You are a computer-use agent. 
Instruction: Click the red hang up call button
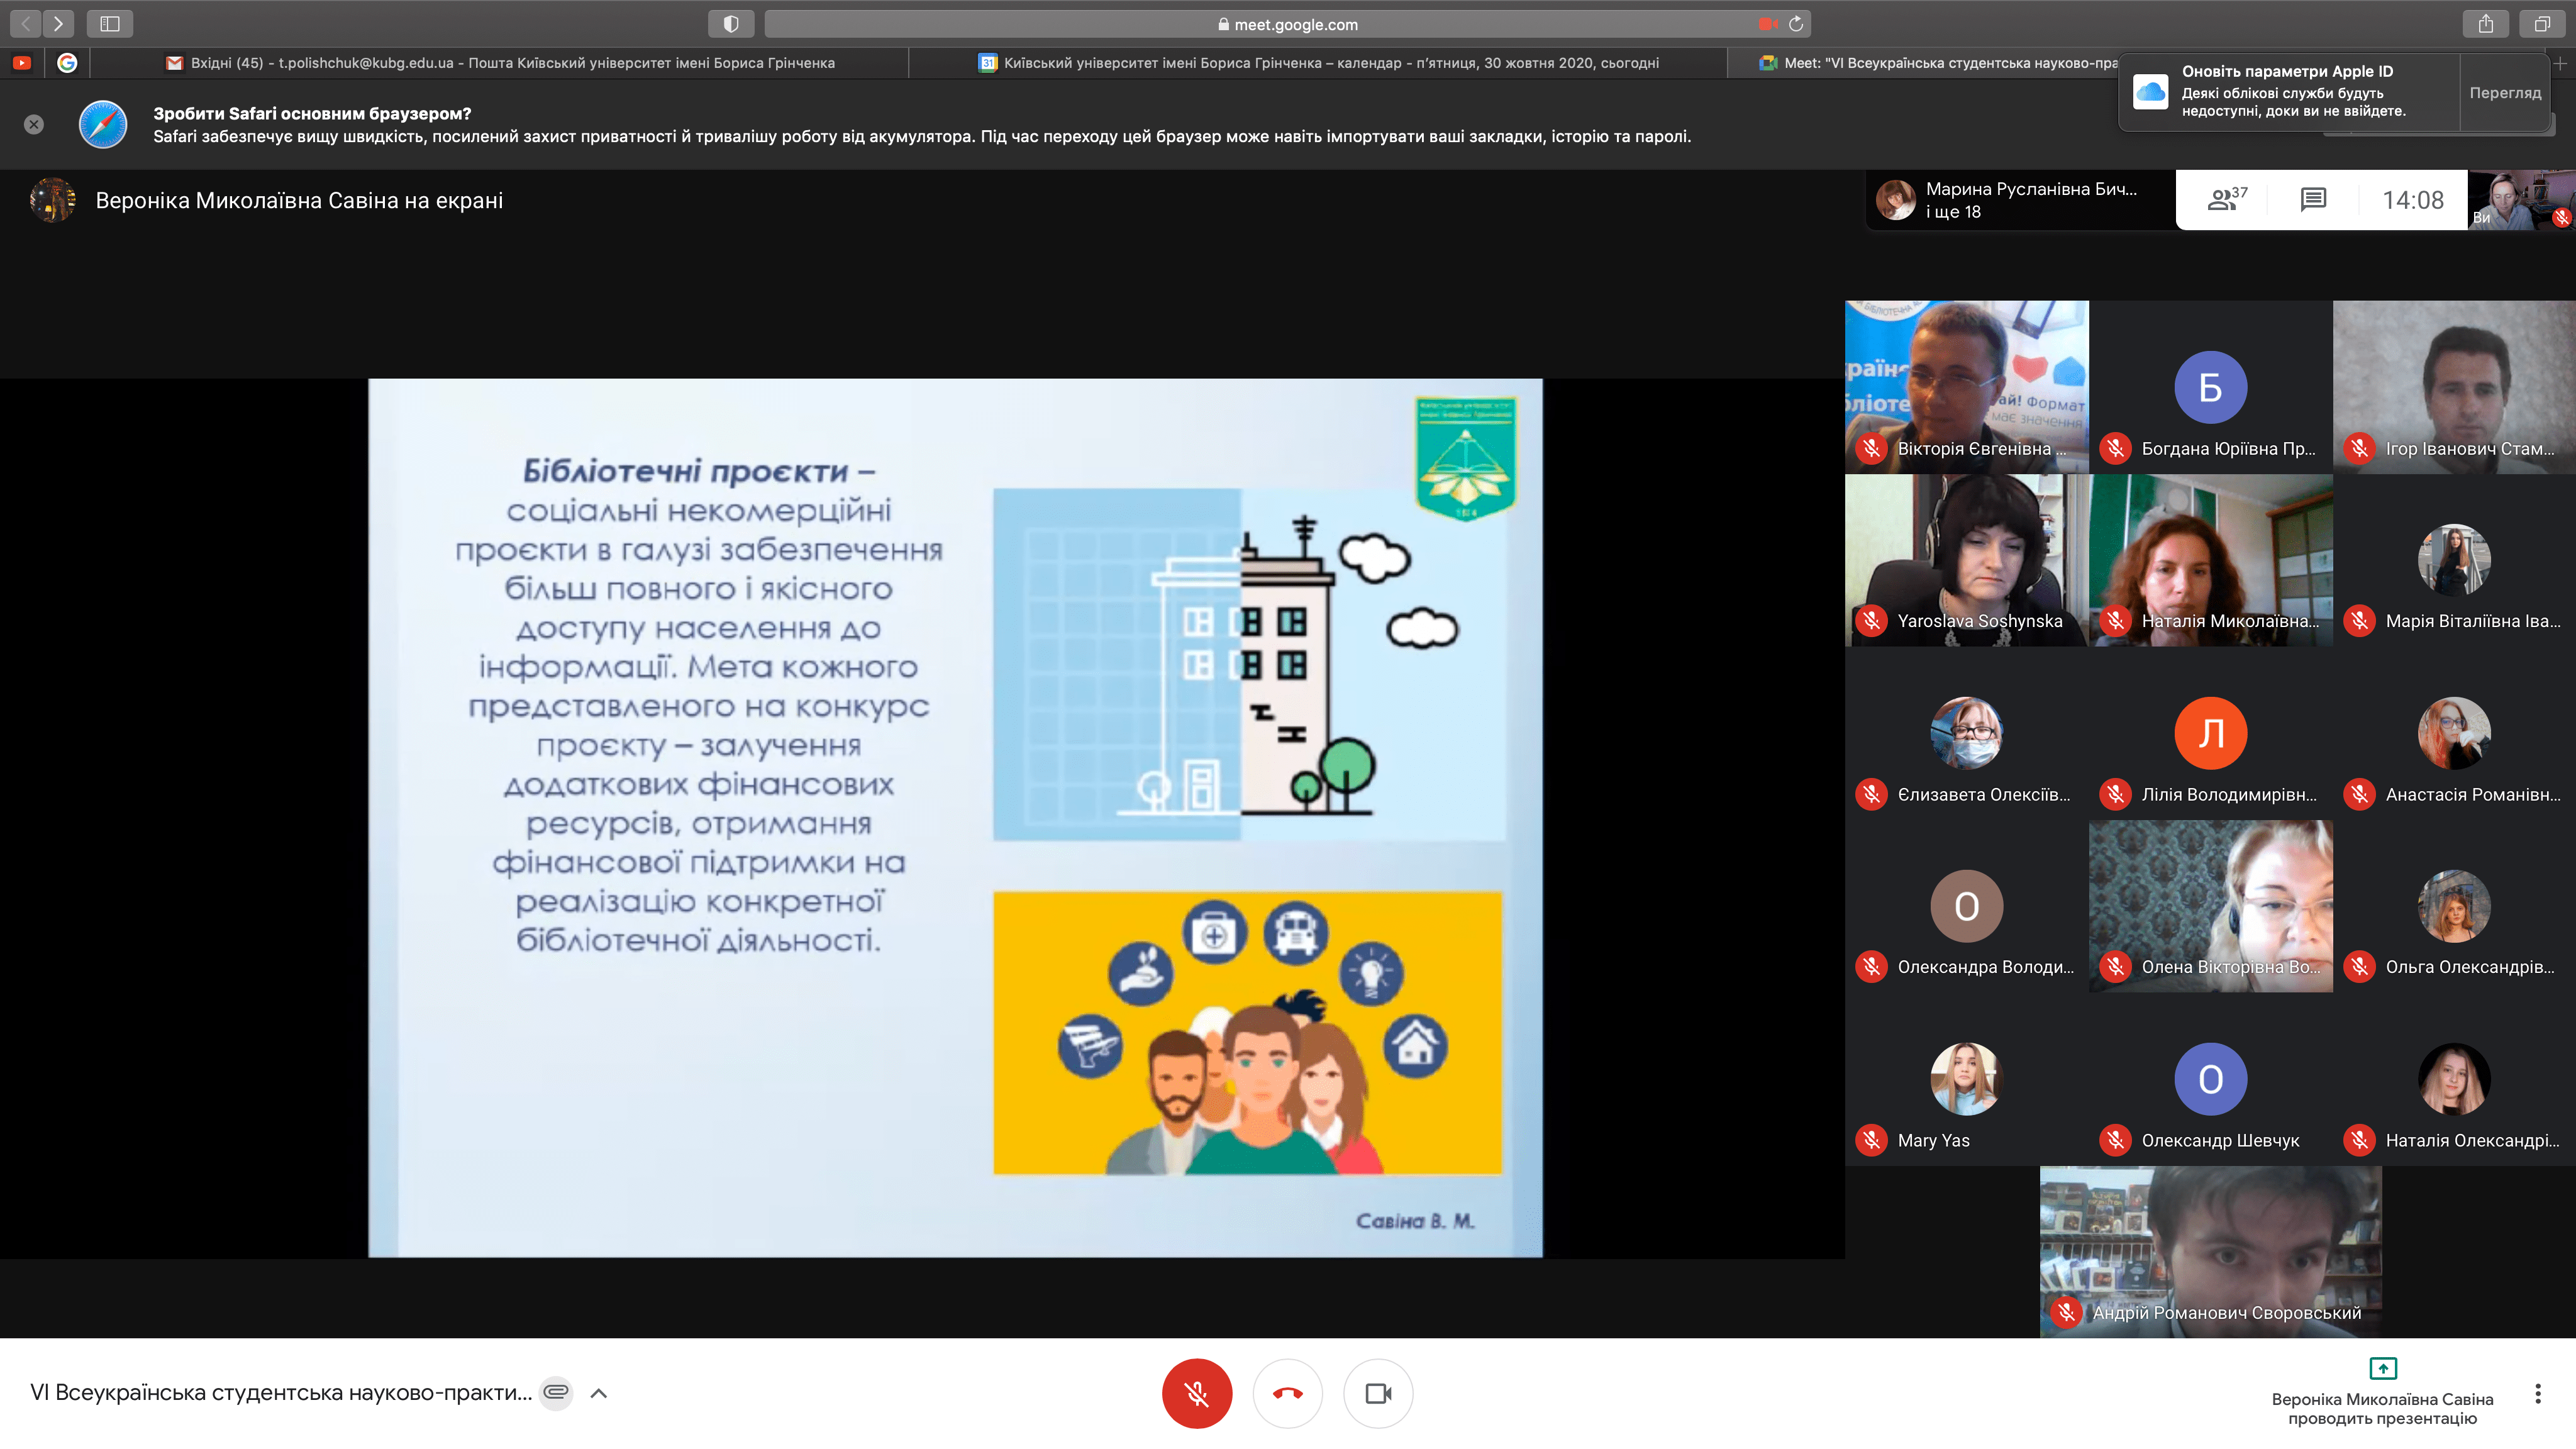(1287, 1393)
